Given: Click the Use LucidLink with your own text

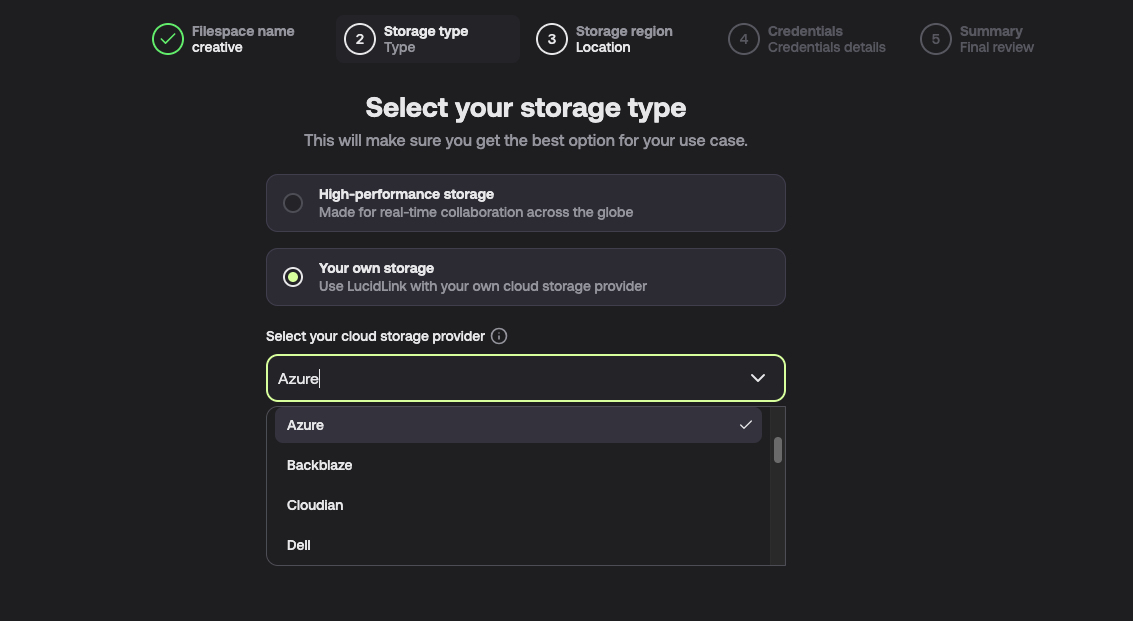Looking at the screenshot, I should 483,286.
